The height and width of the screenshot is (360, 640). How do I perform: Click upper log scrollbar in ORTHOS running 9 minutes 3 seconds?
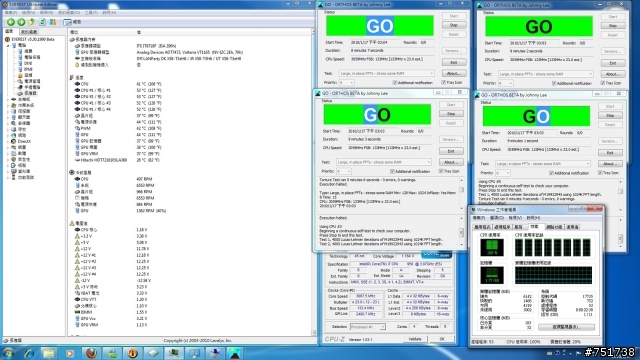pos(462,193)
